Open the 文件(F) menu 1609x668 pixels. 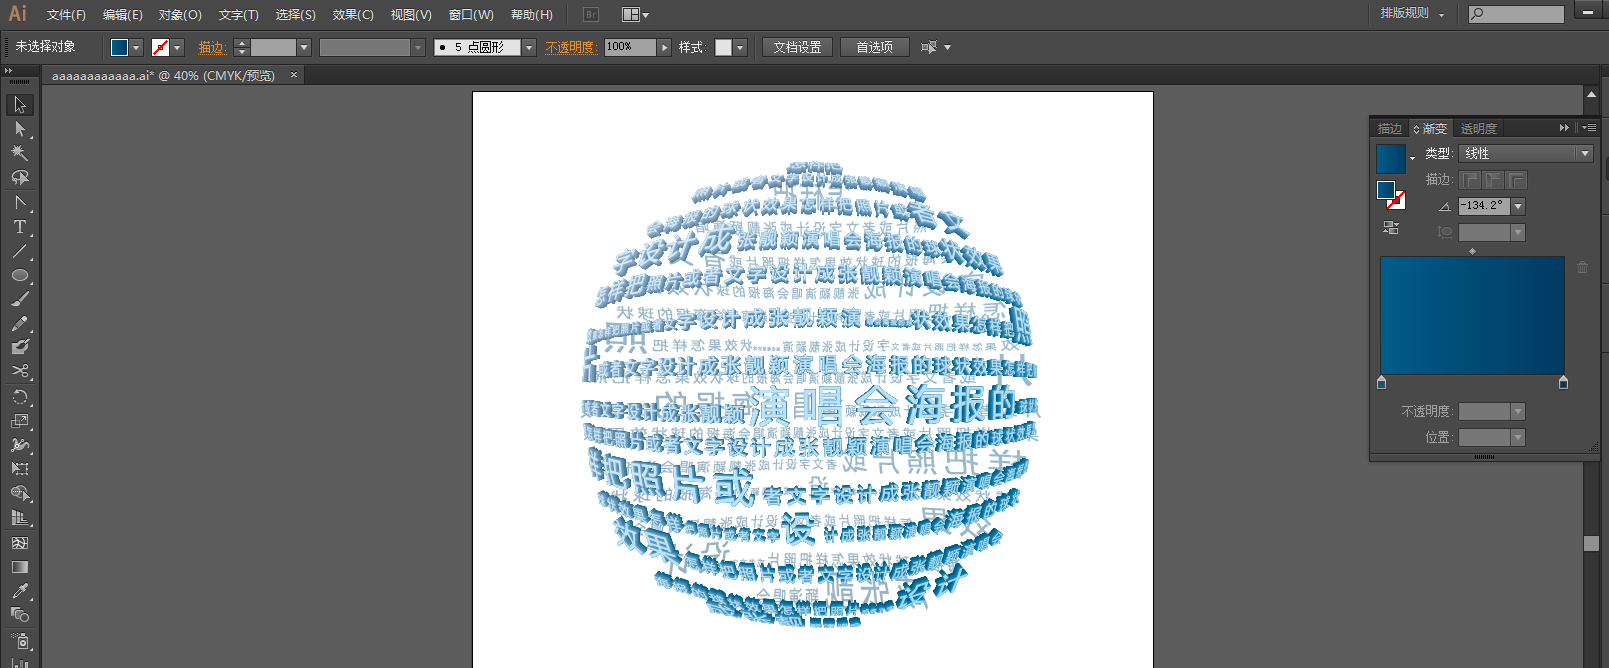coord(66,15)
